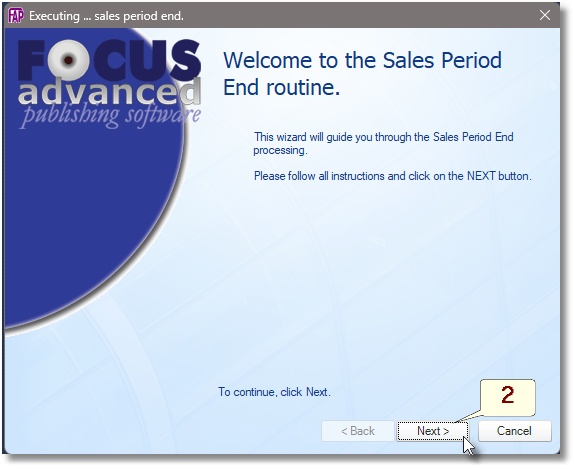Image resolution: width=574 pixels, height=469 pixels.
Task: Click the 'End routine.' heading line
Action: pos(282,87)
